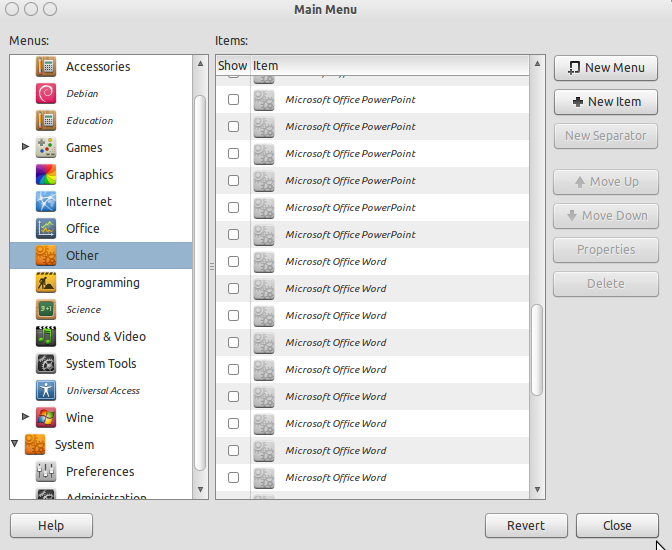Click the Menus list scroll-up arrow
The width and height of the screenshot is (672, 550).
[201, 63]
